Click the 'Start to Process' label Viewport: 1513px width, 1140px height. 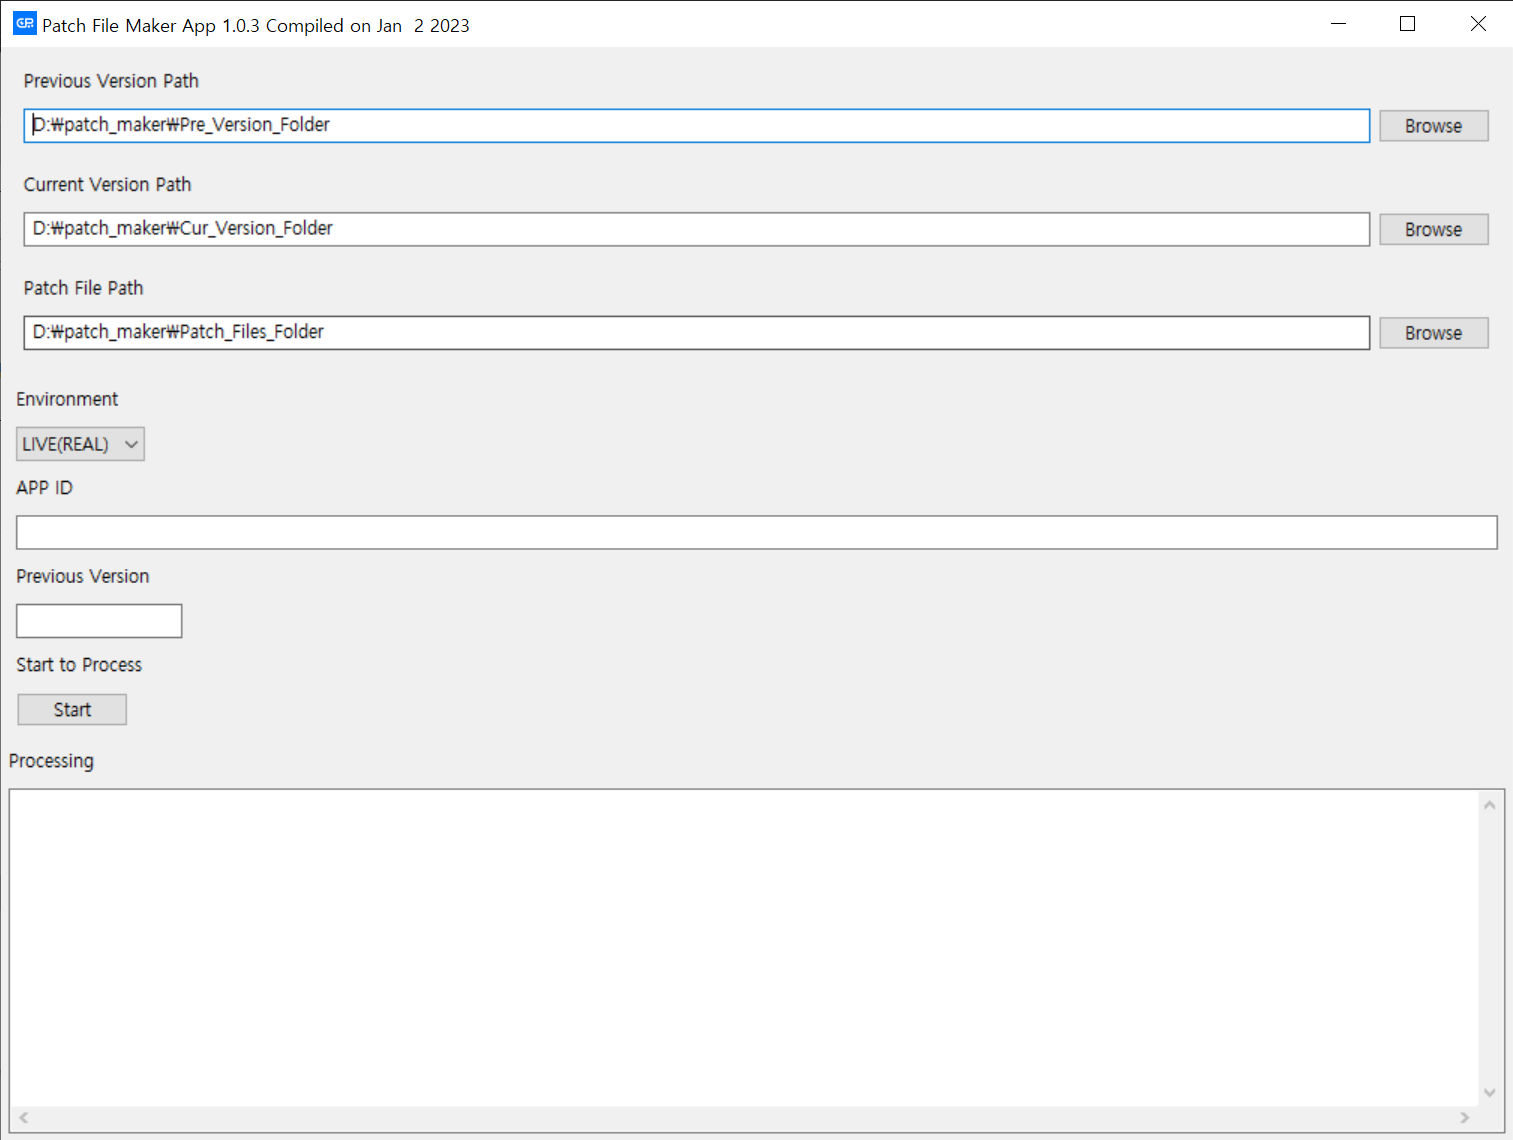79,665
